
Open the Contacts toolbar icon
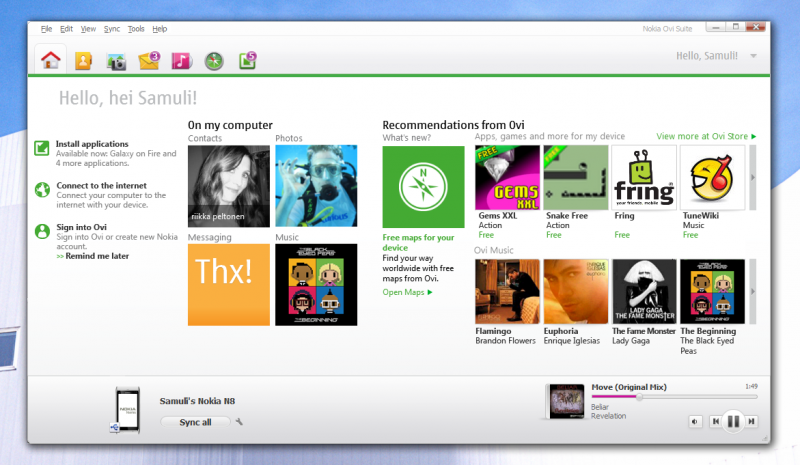click(83, 61)
